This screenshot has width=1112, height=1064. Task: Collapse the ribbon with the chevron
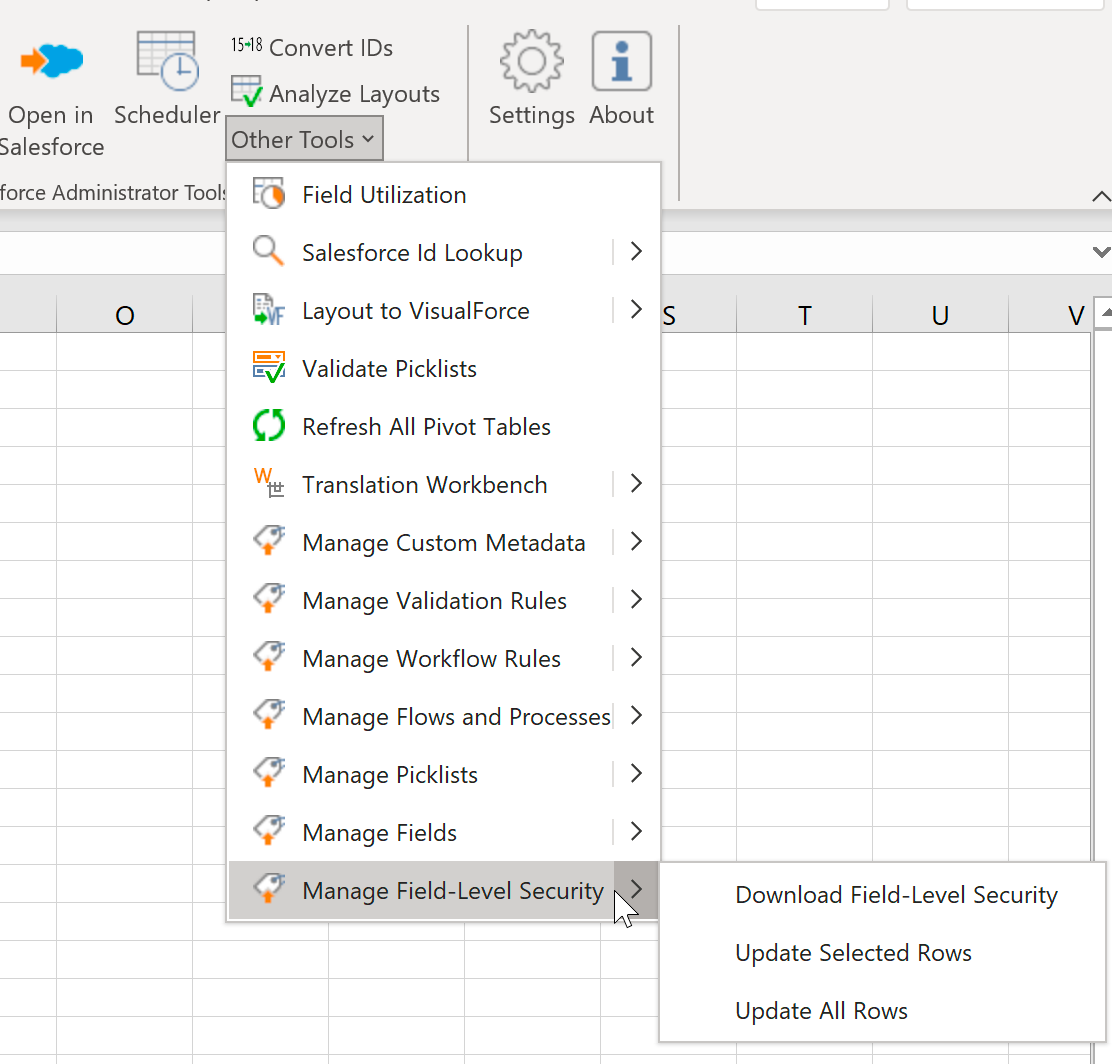[1100, 196]
